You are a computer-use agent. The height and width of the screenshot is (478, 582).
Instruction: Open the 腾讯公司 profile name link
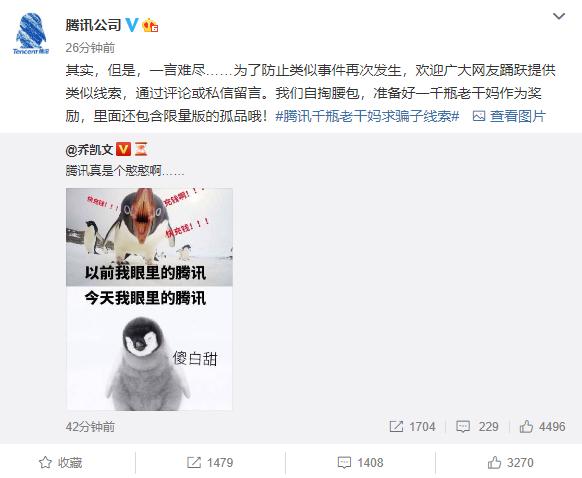(x=93, y=25)
